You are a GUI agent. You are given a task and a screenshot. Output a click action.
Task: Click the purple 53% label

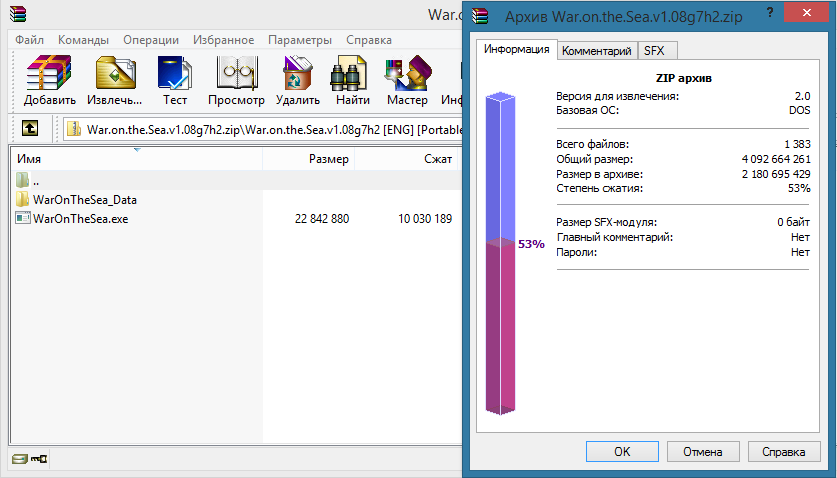[x=531, y=244]
